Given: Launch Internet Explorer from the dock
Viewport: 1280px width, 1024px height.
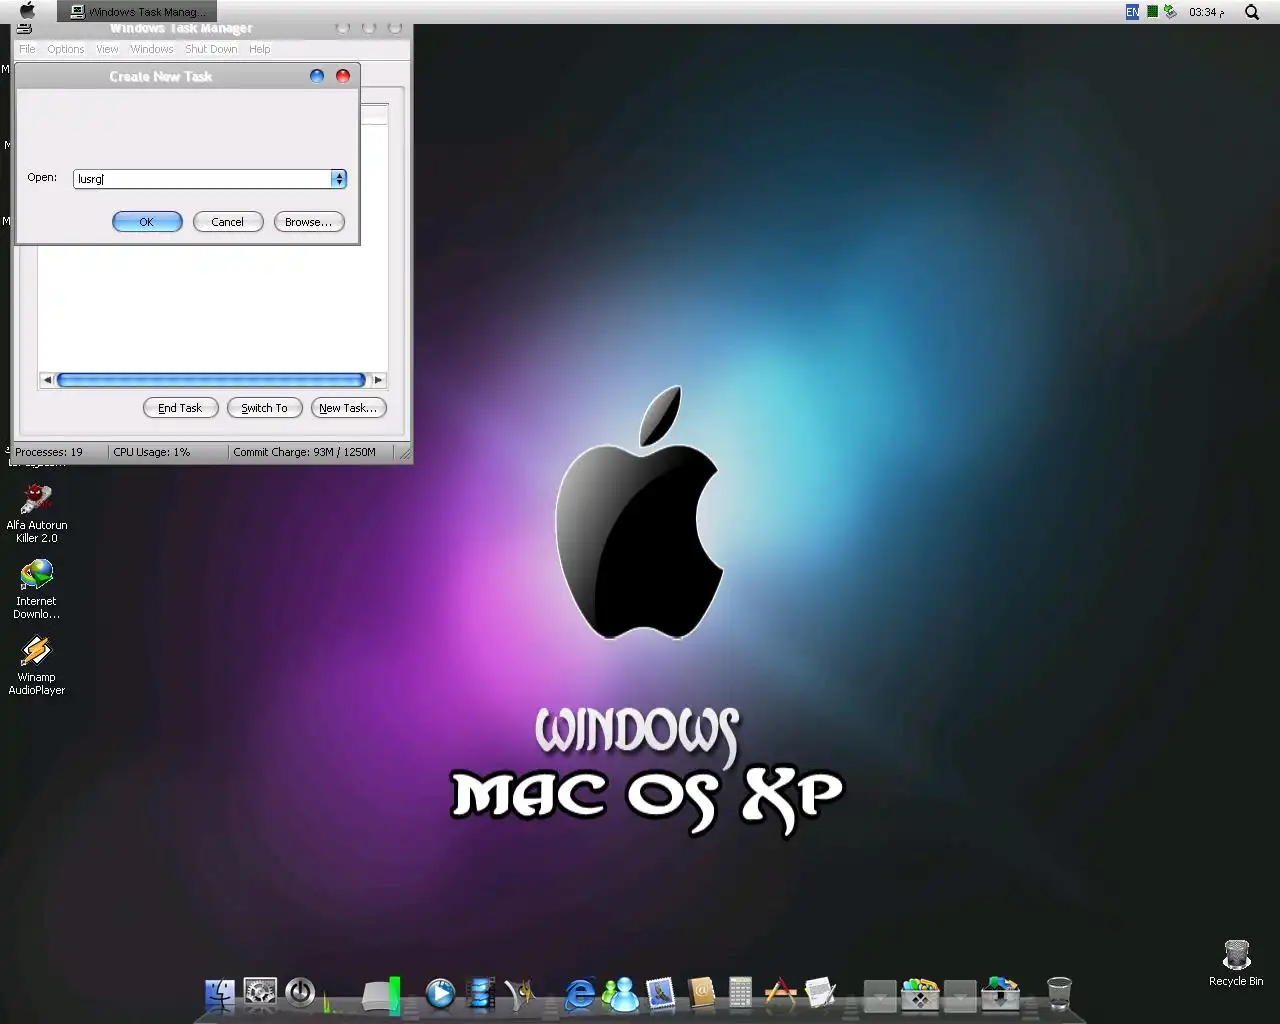Looking at the screenshot, I should (580, 993).
